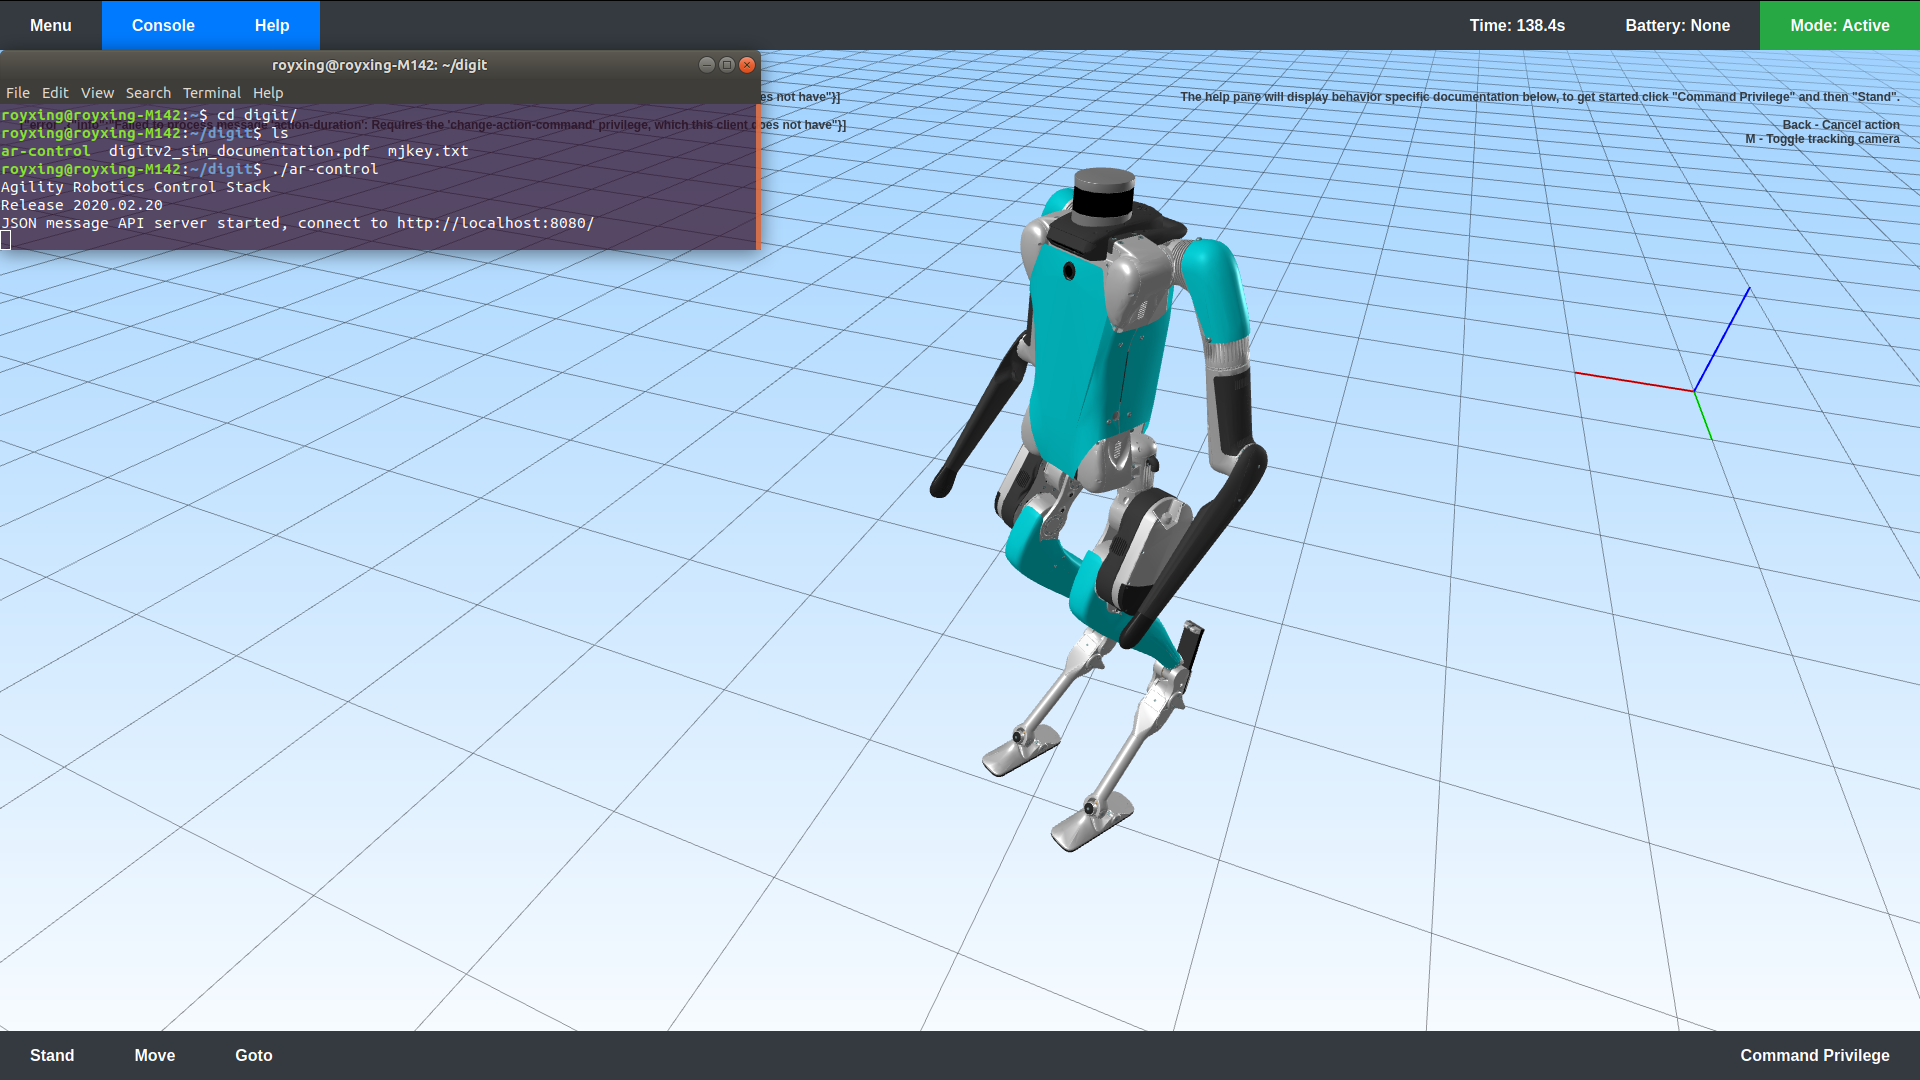Click the terminal title bar text
This screenshot has height=1080, width=1920.
pos(379,65)
